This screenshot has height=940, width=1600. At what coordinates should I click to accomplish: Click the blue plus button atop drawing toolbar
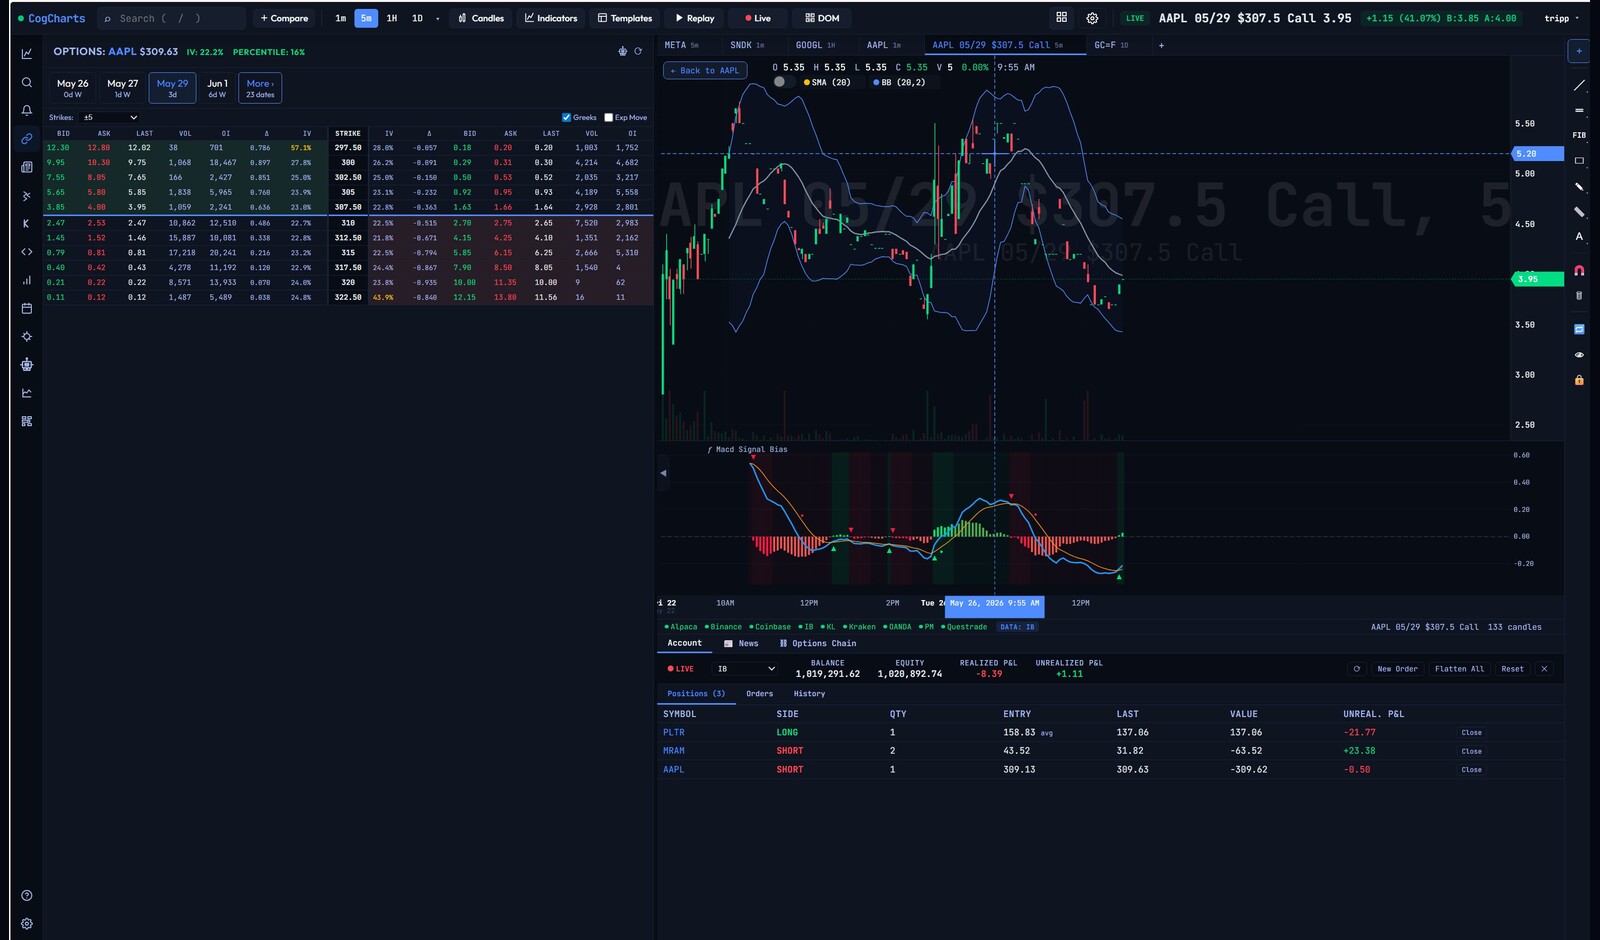1579,51
